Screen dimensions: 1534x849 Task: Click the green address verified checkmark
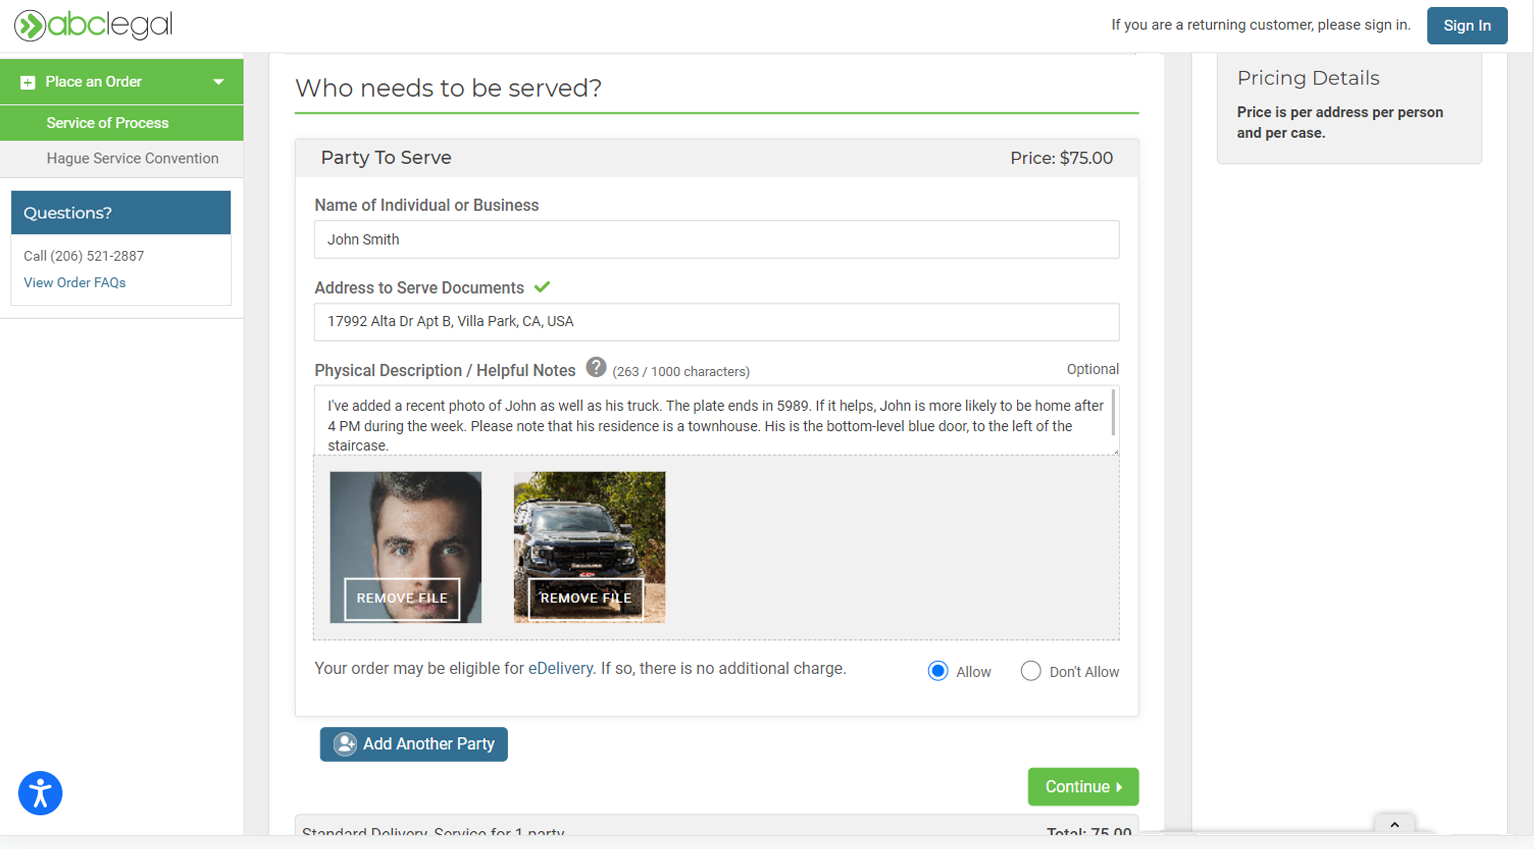[542, 287]
